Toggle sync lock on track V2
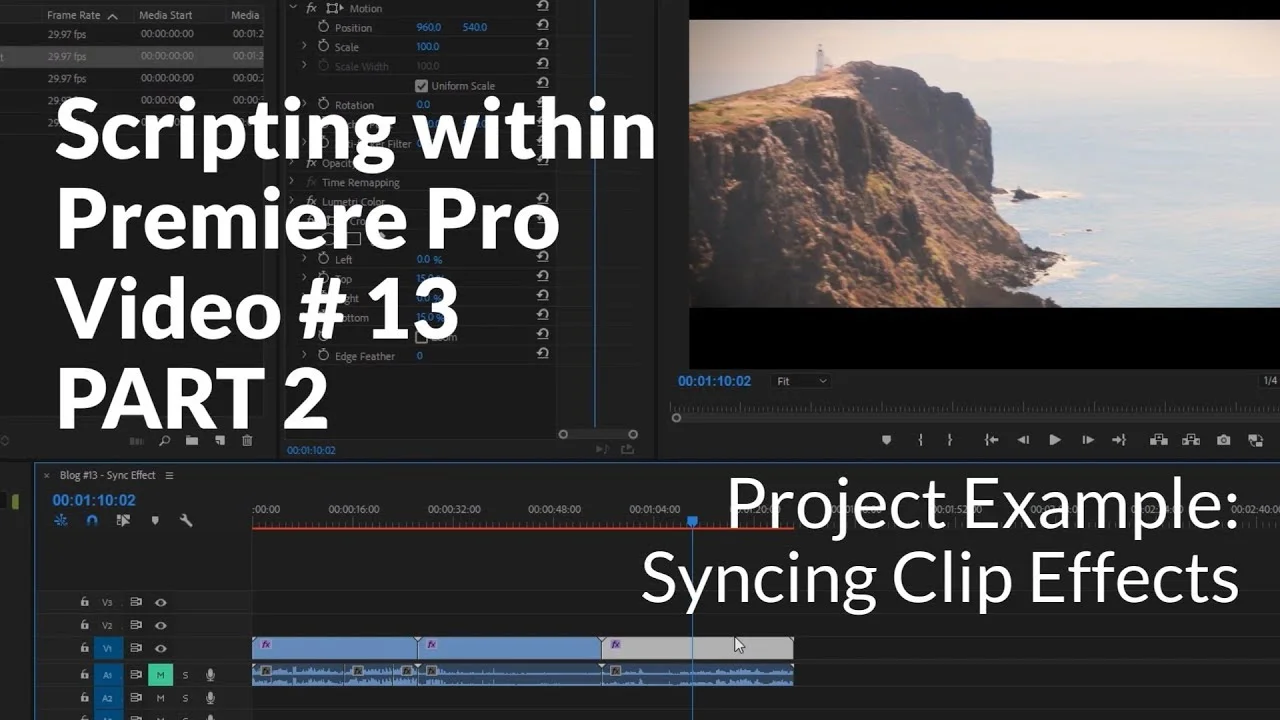This screenshot has width=1280, height=720. (136, 625)
